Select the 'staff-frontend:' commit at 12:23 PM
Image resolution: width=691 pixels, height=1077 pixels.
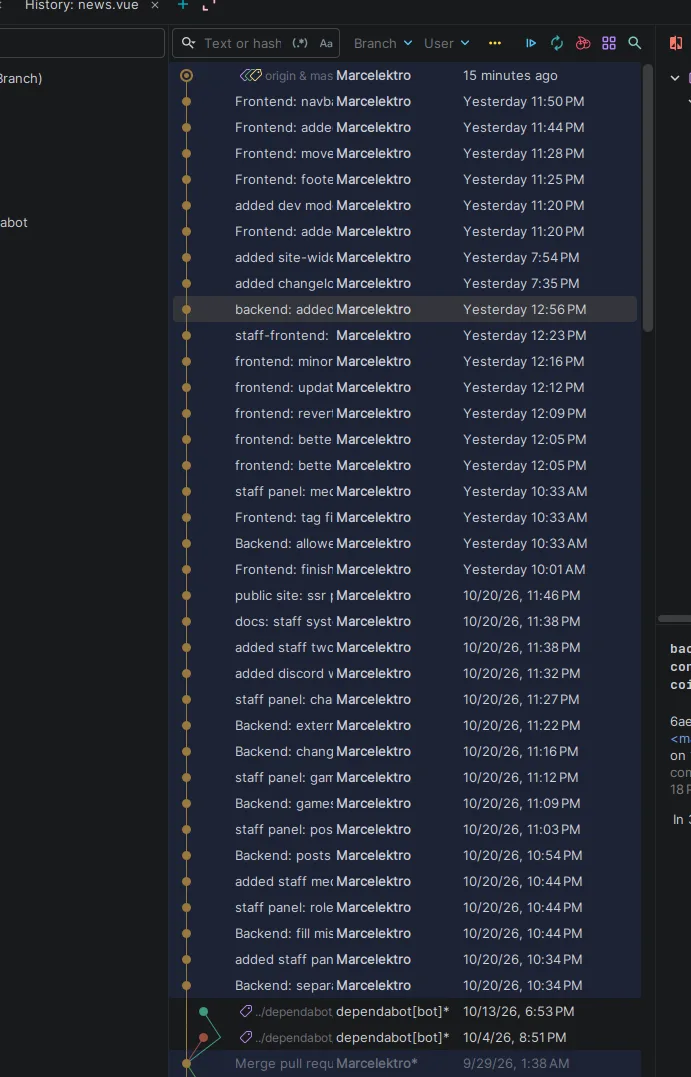405,336
